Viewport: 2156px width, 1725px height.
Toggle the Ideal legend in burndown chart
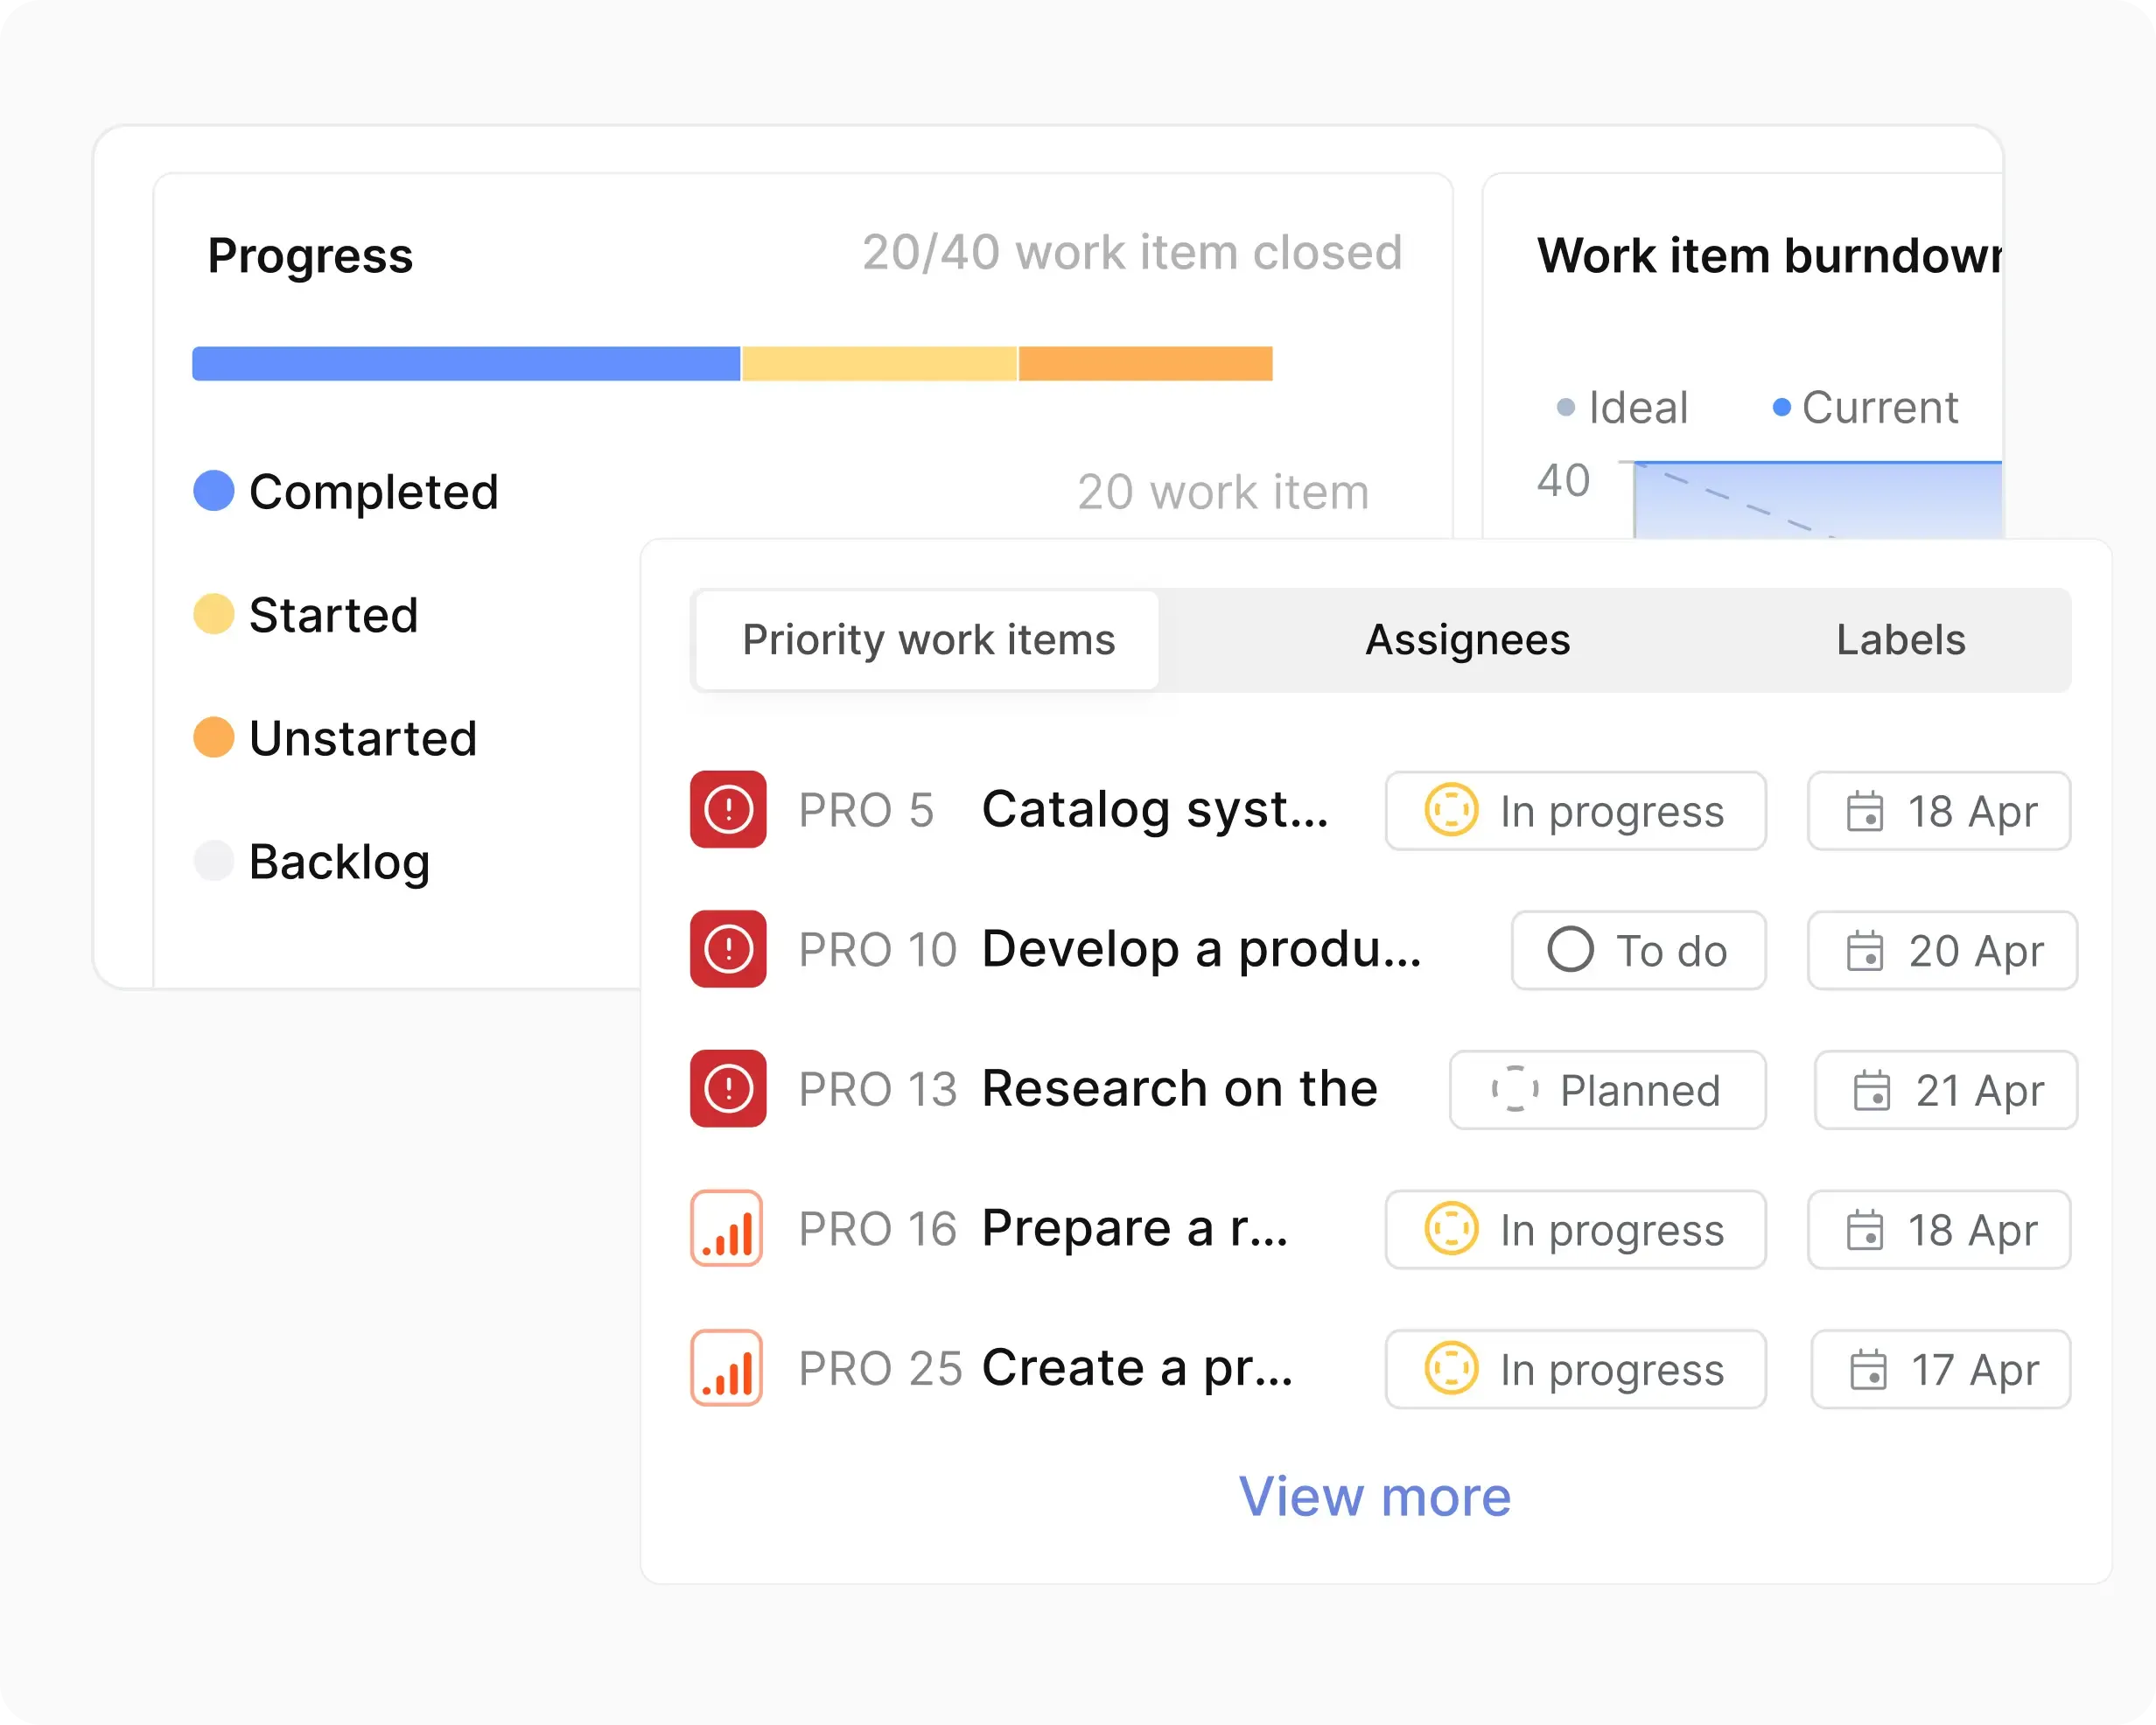(x=1622, y=408)
